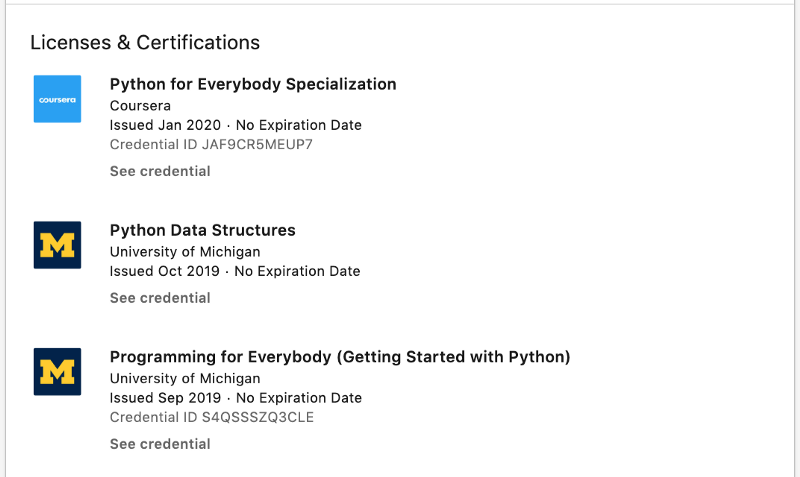
Task: Click the Coursera logo icon
Action: (x=57, y=99)
